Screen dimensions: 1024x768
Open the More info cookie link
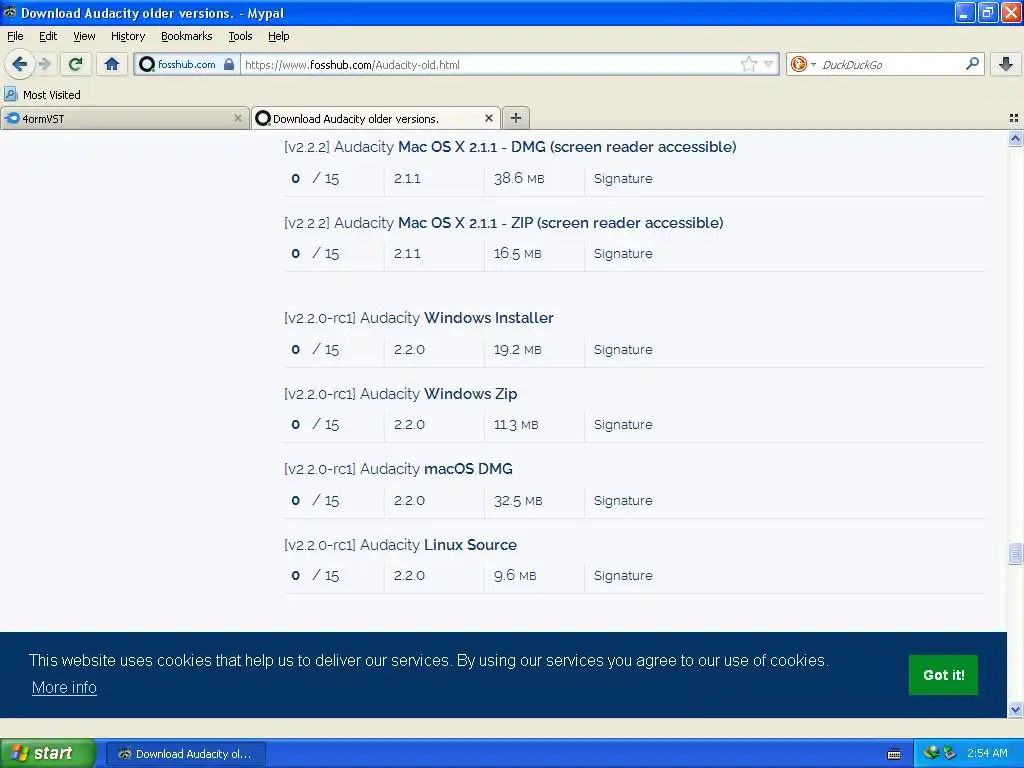click(x=64, y=688)
